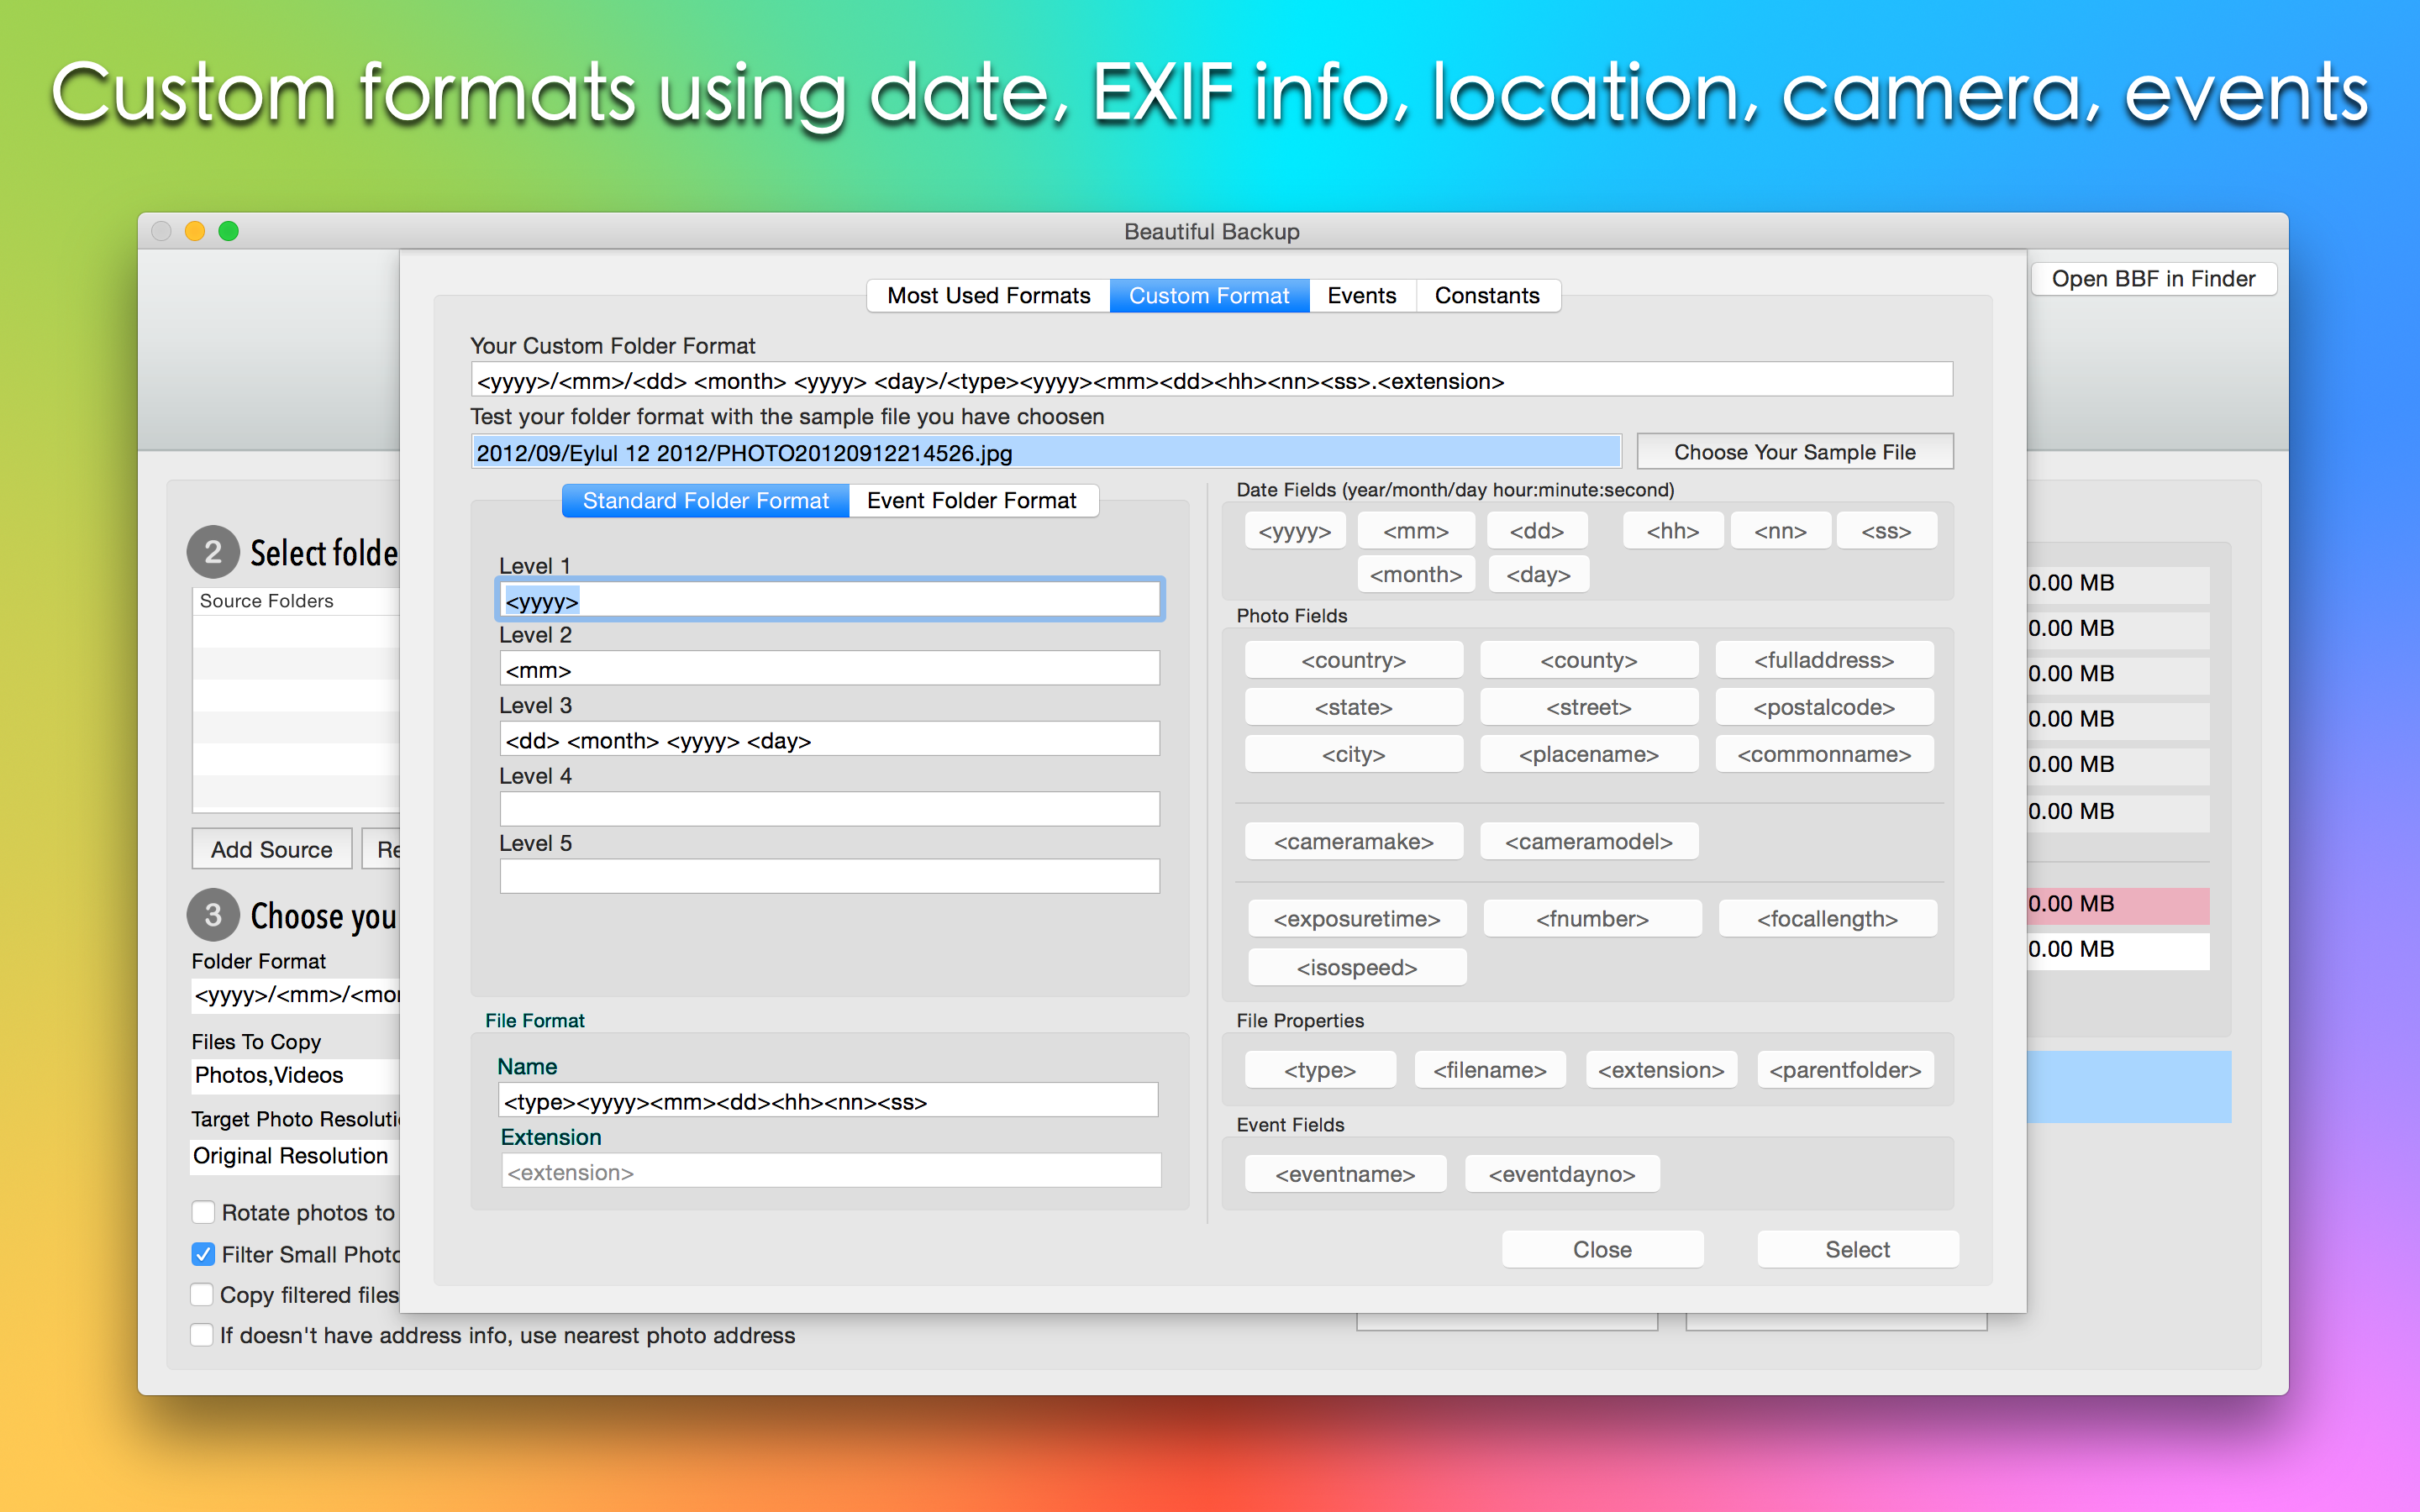
Task: Click the Level 4 input field
Action: pos(829,809)
